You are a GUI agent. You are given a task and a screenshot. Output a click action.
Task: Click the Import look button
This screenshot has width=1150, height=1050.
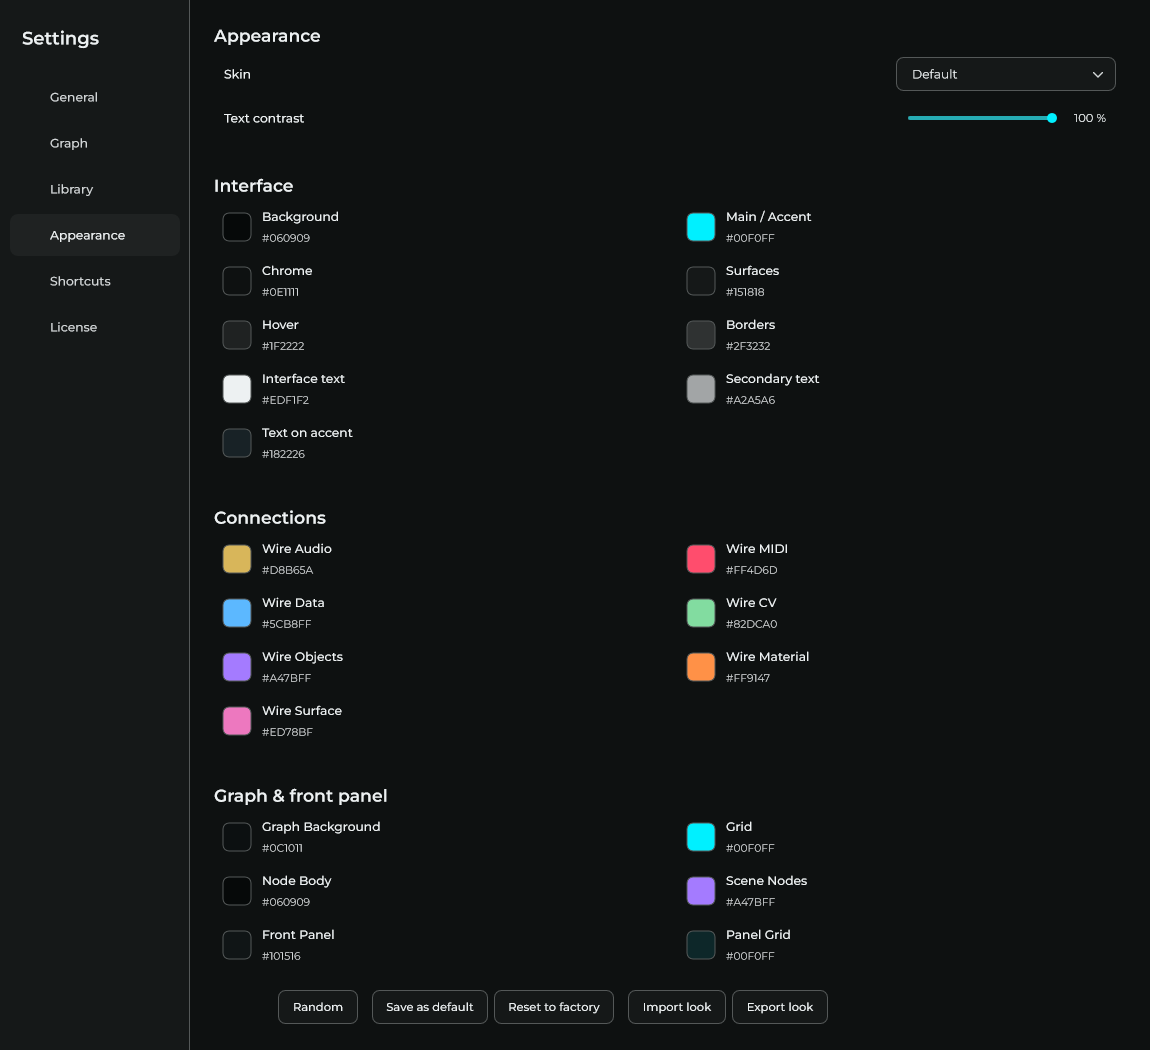coord(677,1007)
